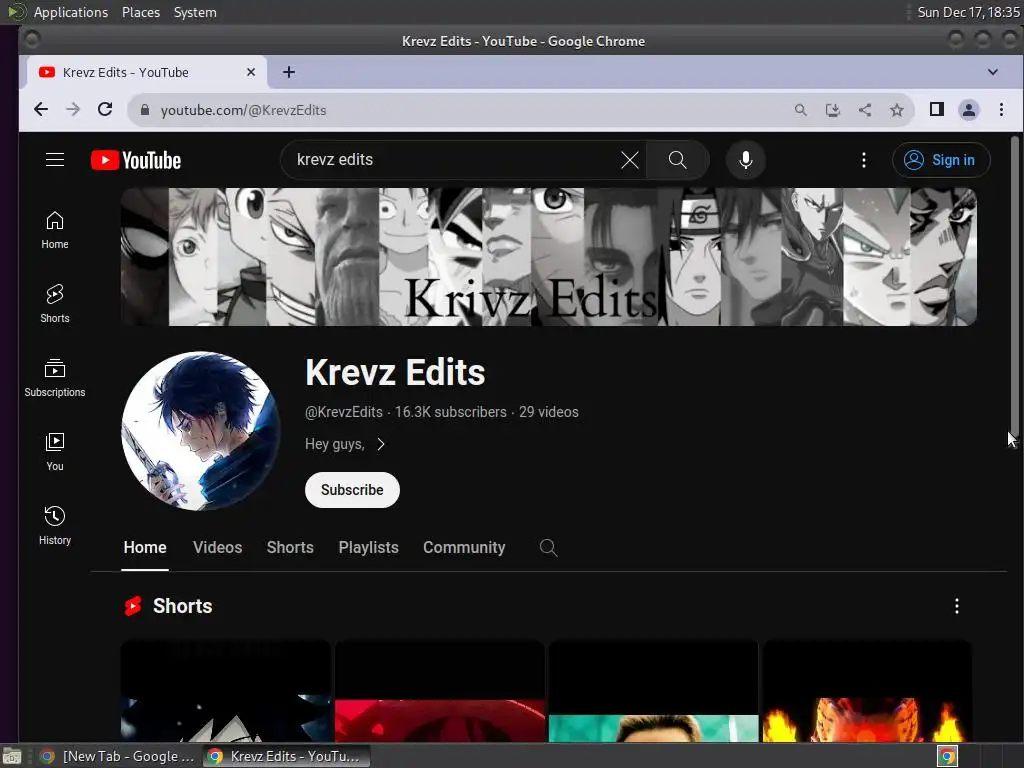This screenshot has height=768, width=1024.
Task: Click the Chrome icon in bottom tray
Action: [x=948, y=756]
